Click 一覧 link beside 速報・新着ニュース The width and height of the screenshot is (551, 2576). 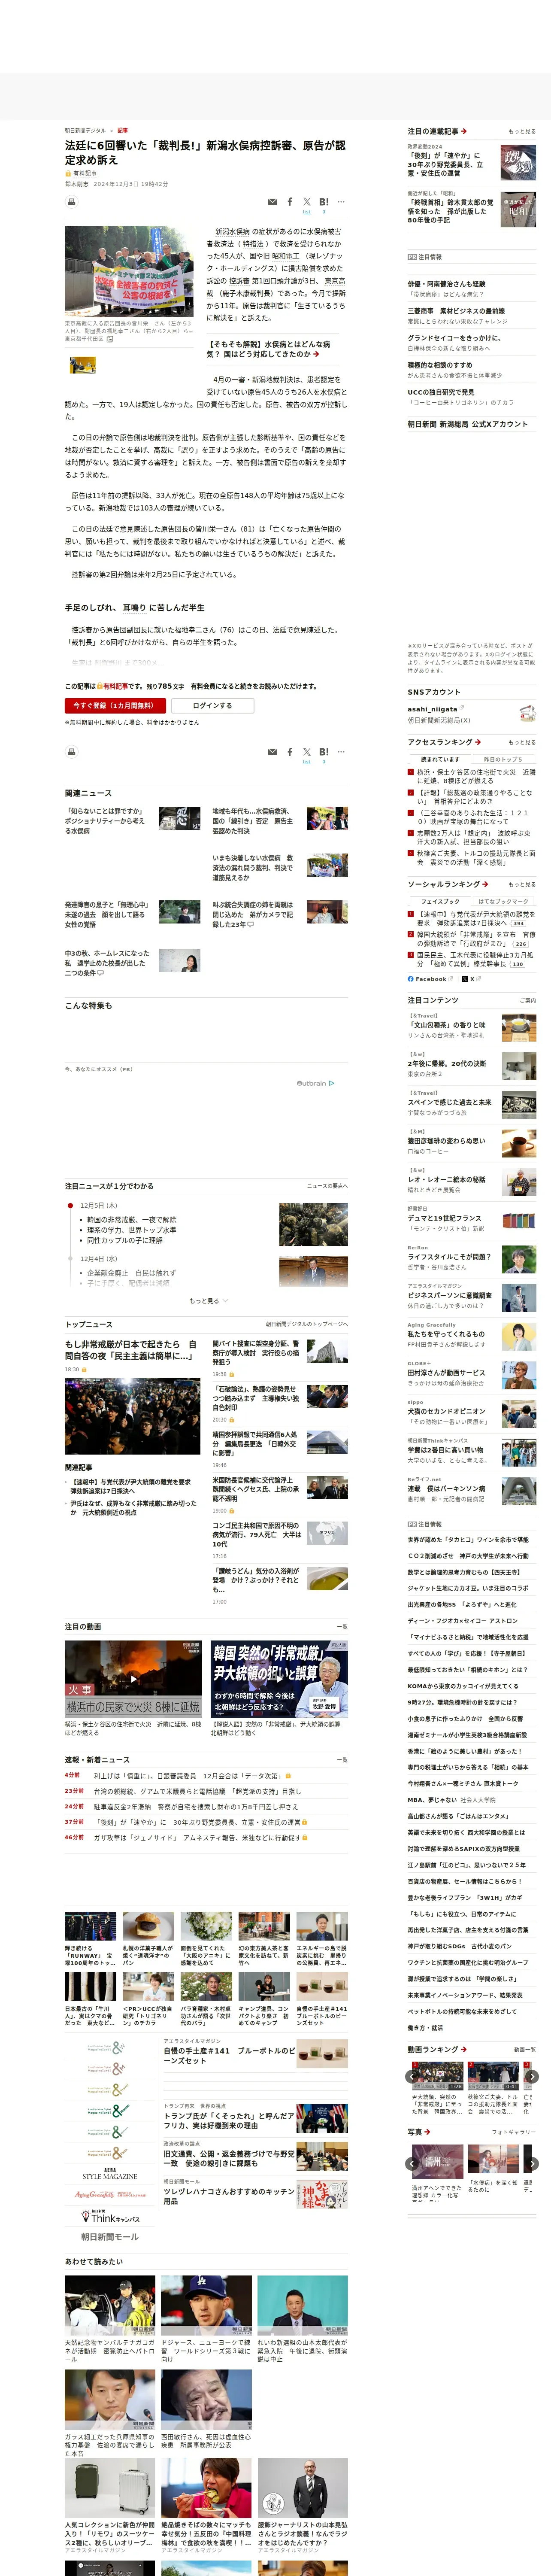[342, 1760]
